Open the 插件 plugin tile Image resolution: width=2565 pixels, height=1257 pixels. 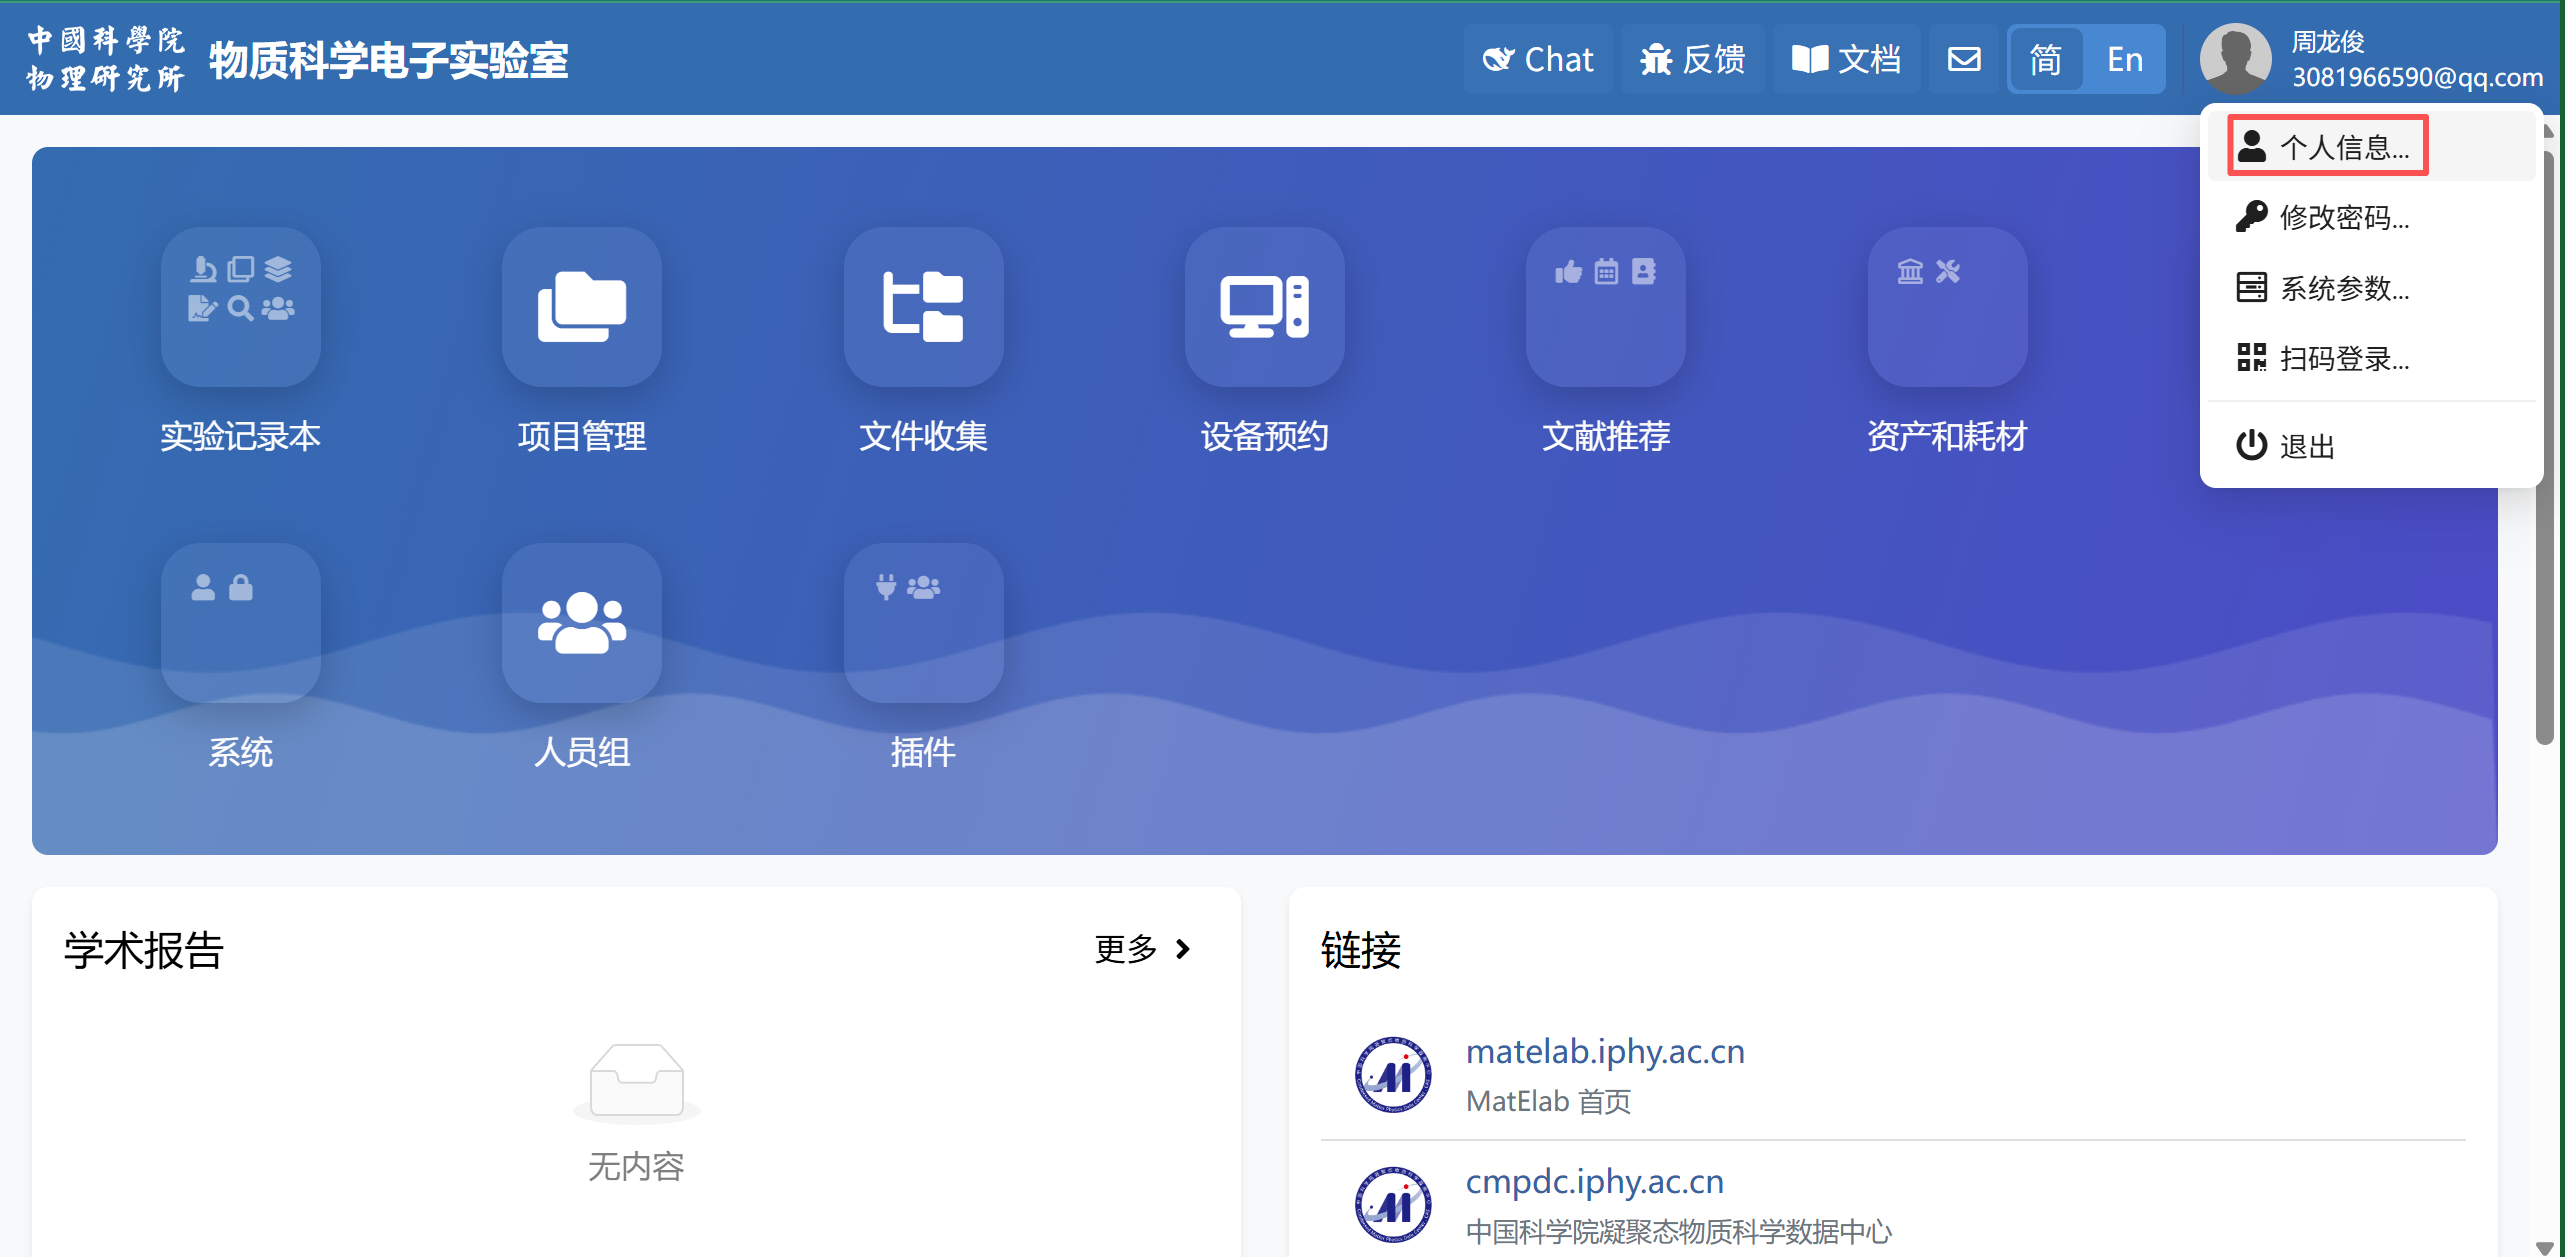(x=923, y=622)
